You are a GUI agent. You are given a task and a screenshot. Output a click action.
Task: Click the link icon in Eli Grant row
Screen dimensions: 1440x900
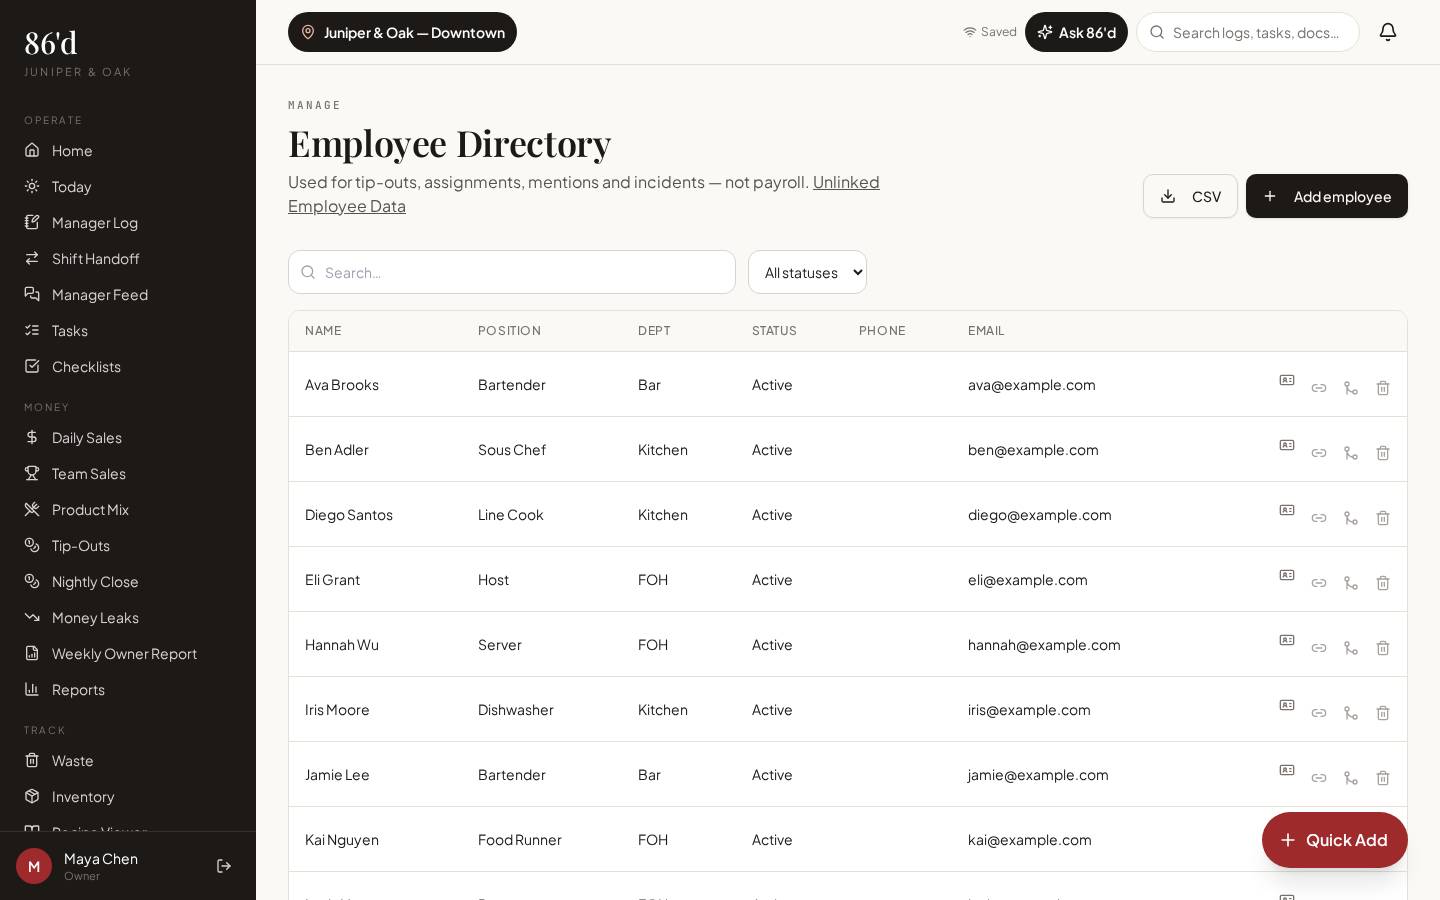1319,583
